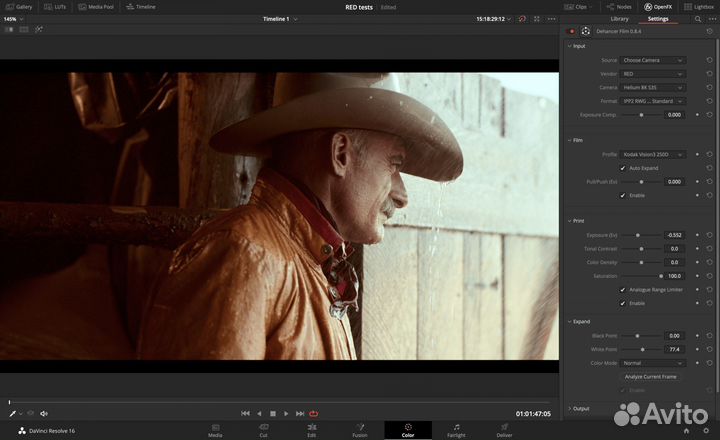Screen dimensions: 720x440
Task: Collapse the Print section
Action: click(570, 221)
